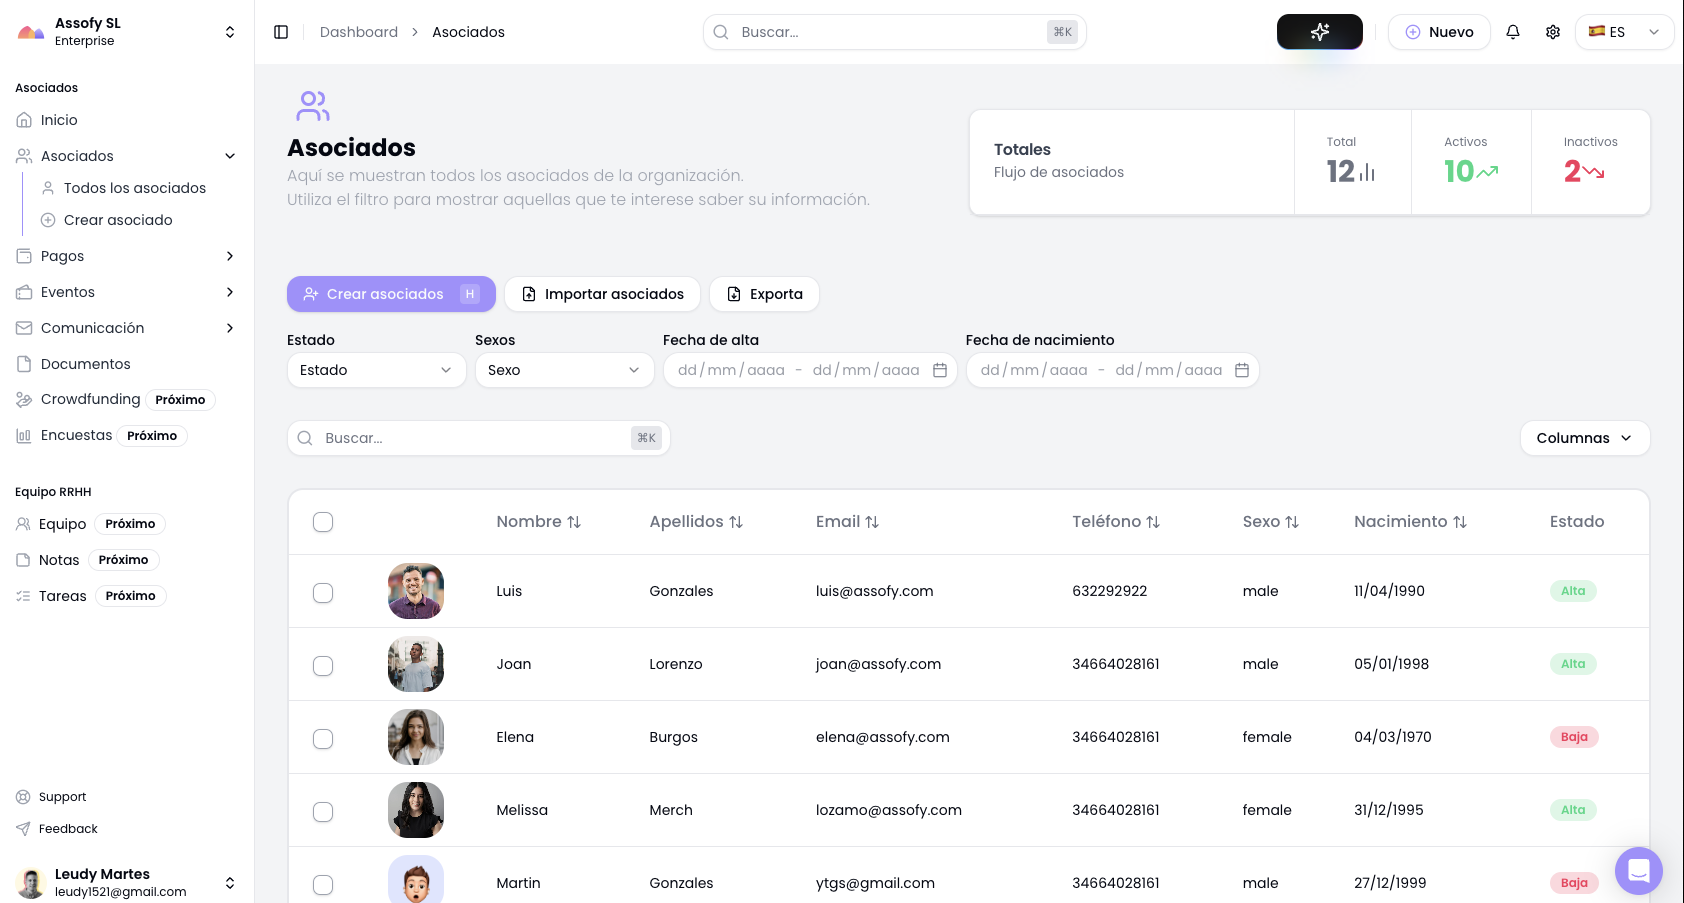Open the notifications bell icon
Screen dimensions: 1684x903
pyautogui.click(x=1513, y=32)
